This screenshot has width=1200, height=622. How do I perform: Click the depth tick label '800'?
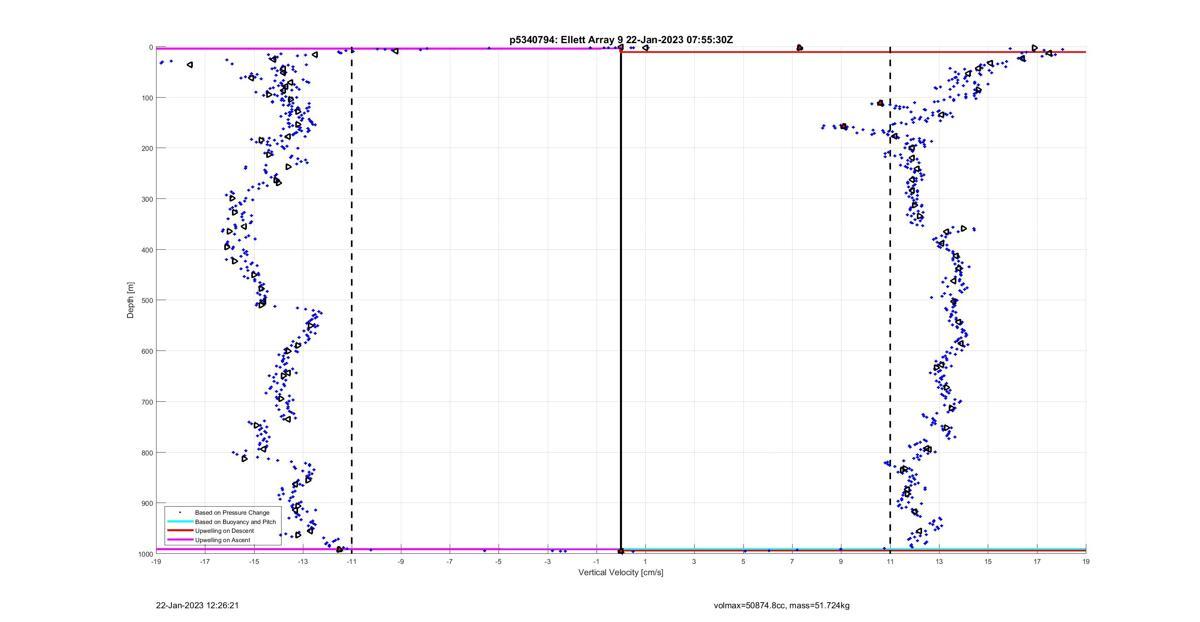[x=146, y=453]
